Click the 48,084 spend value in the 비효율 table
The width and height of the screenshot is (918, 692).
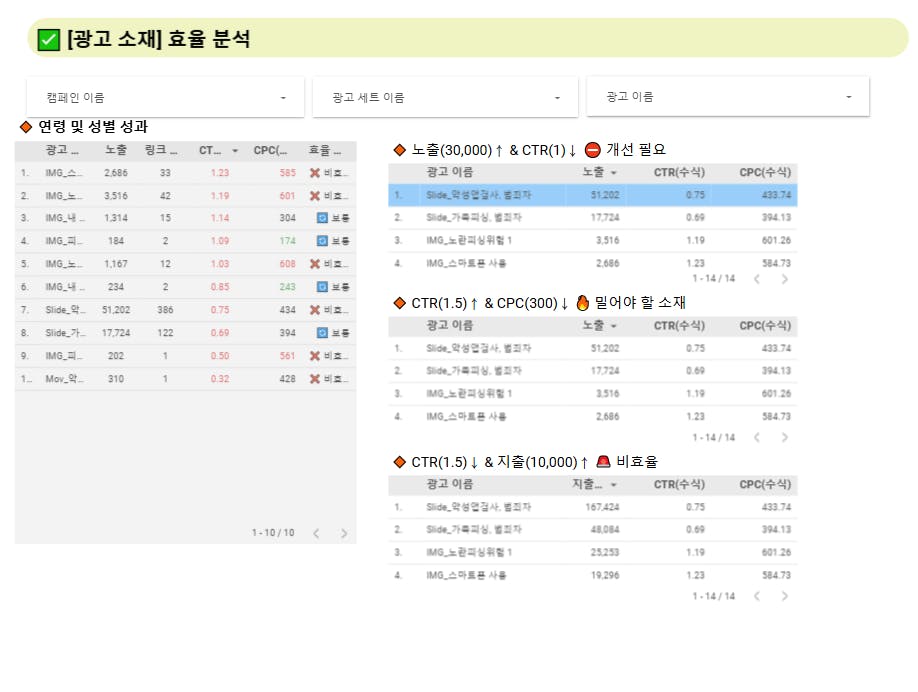coord(605,530)
